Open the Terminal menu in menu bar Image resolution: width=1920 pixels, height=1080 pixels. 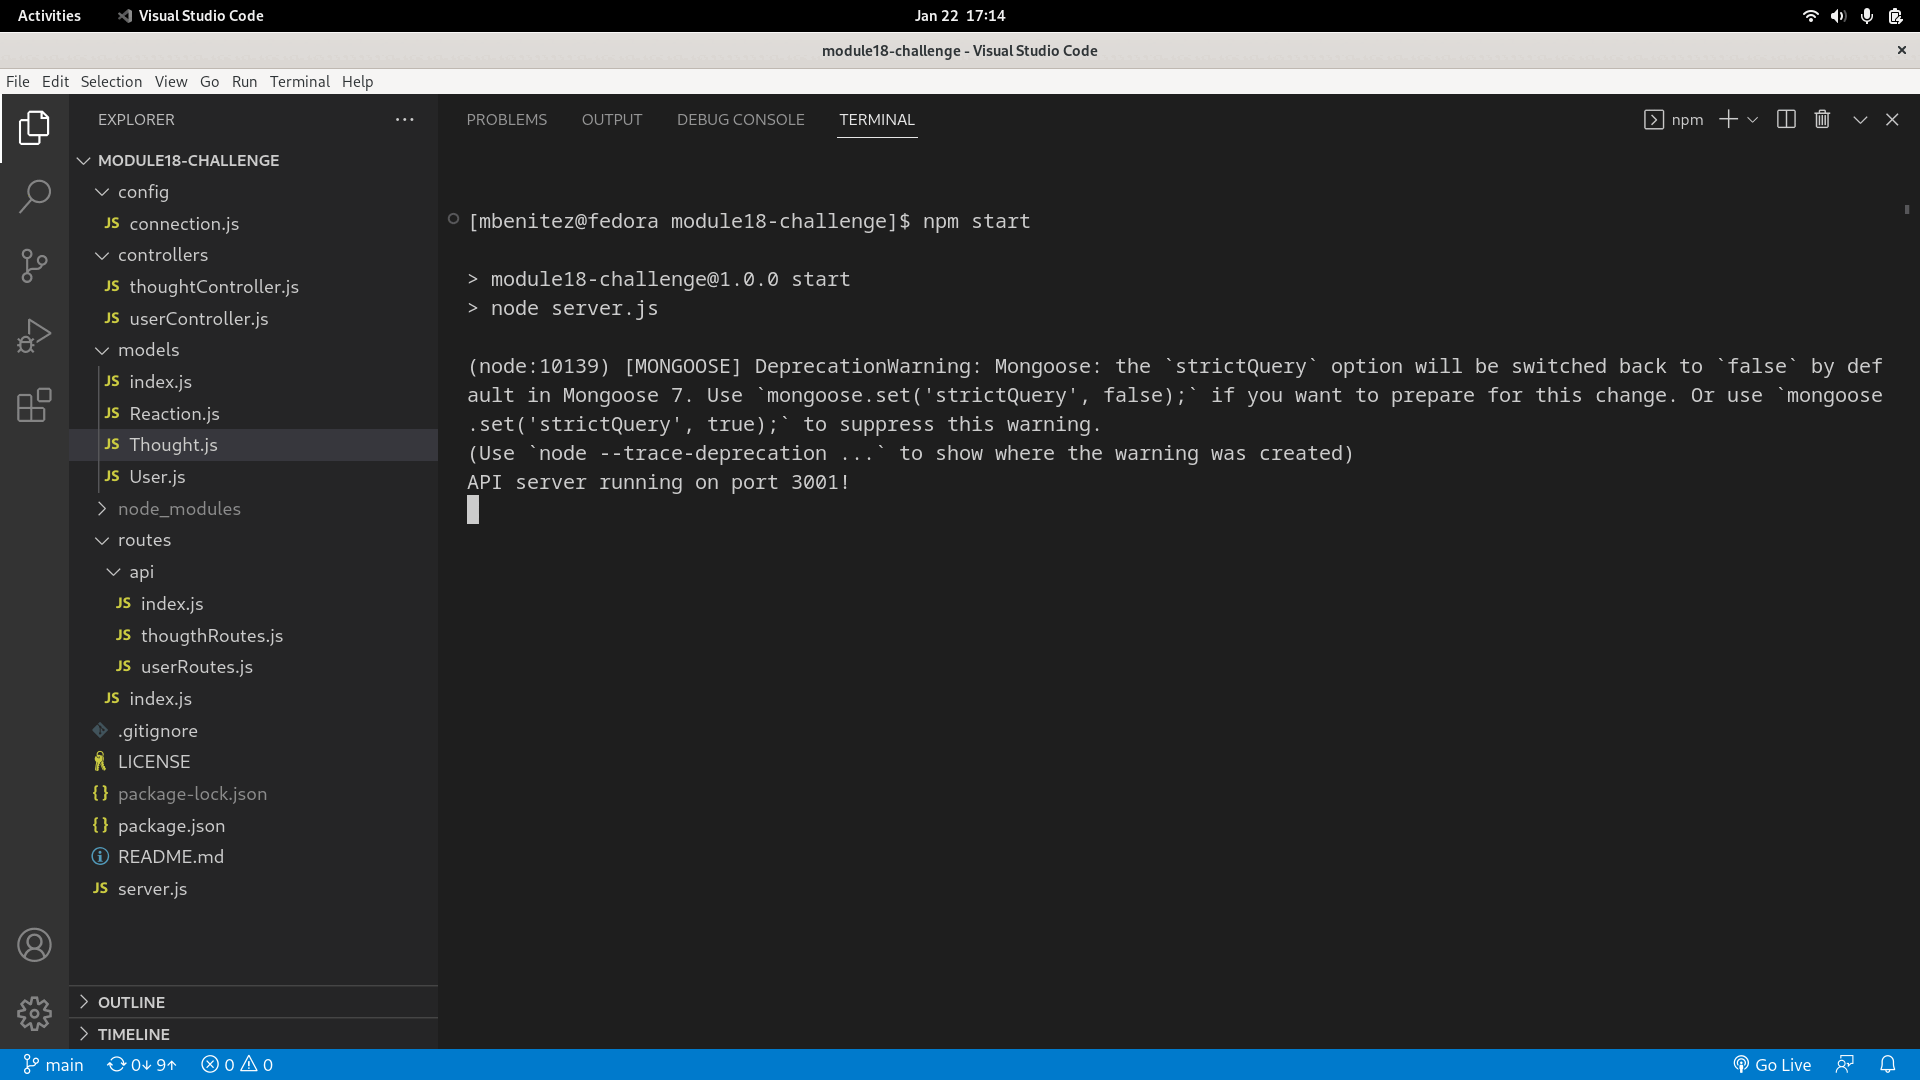(x=299, y=82)
